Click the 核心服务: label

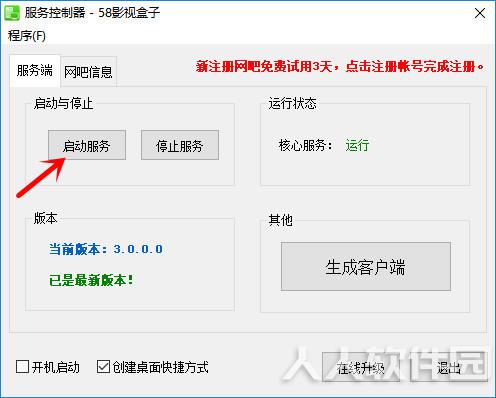click(x=305, y=145)
